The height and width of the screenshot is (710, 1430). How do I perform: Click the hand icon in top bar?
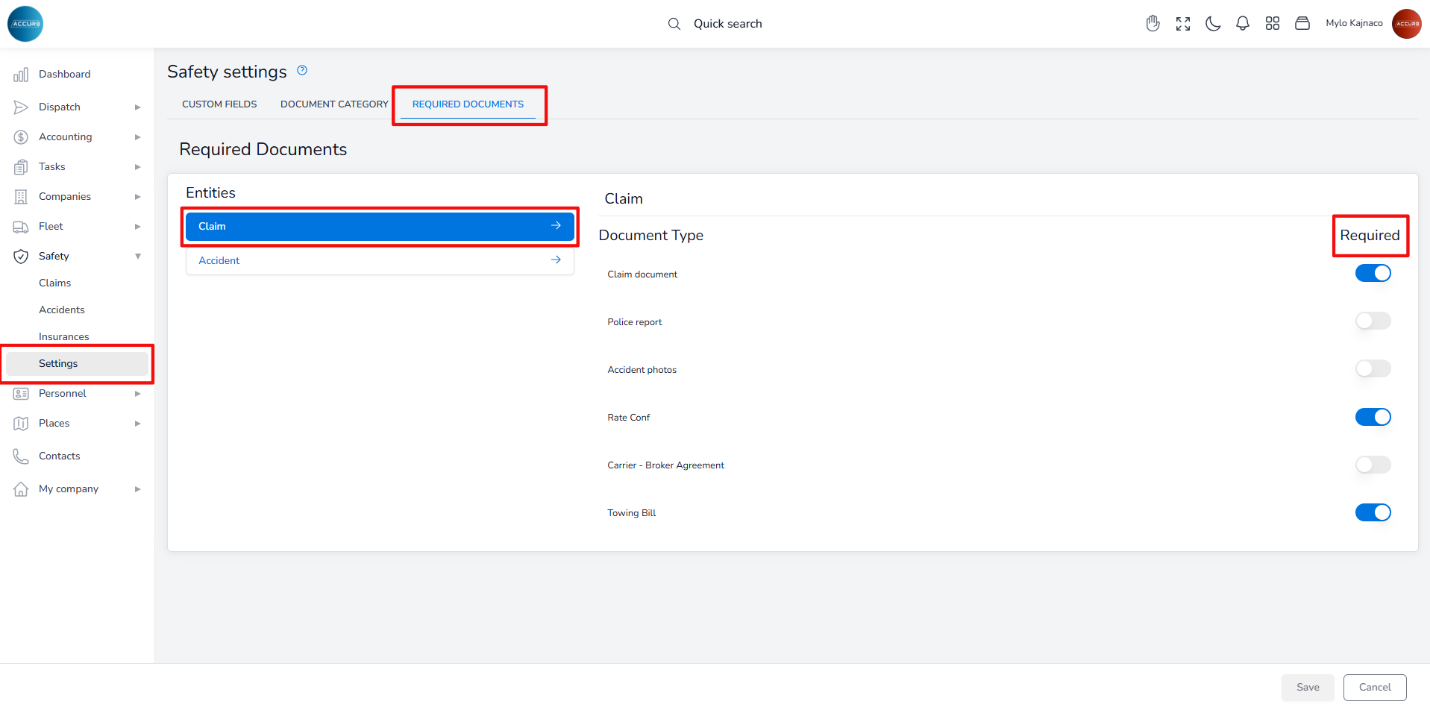pos(1153,24)
